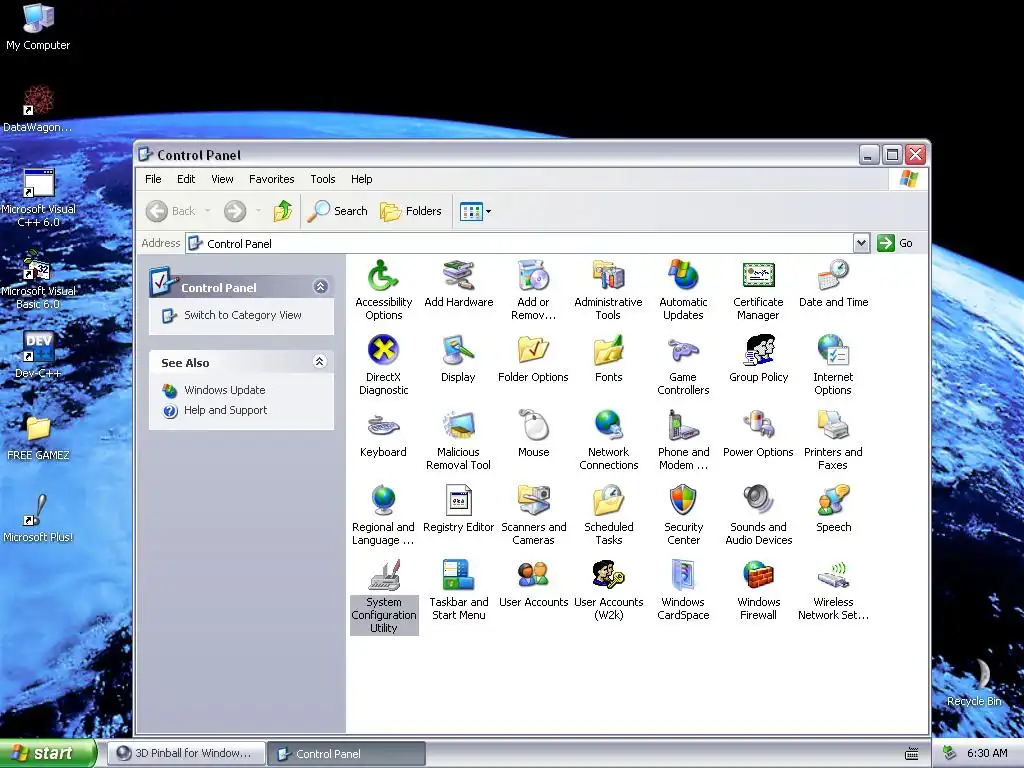Open the Favorites menu
This screenshot has width=1024, height=768.
point(271,179)
